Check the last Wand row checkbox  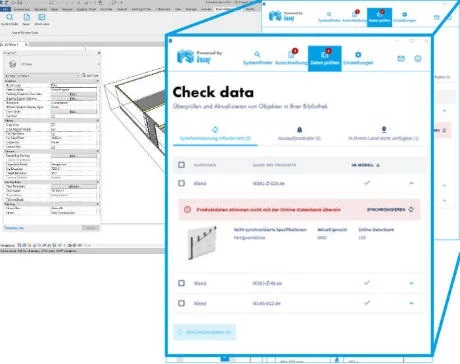181,303
